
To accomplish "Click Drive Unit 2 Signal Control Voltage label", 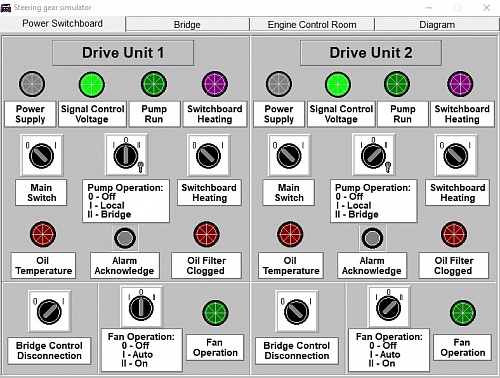I will pos(341,114).
